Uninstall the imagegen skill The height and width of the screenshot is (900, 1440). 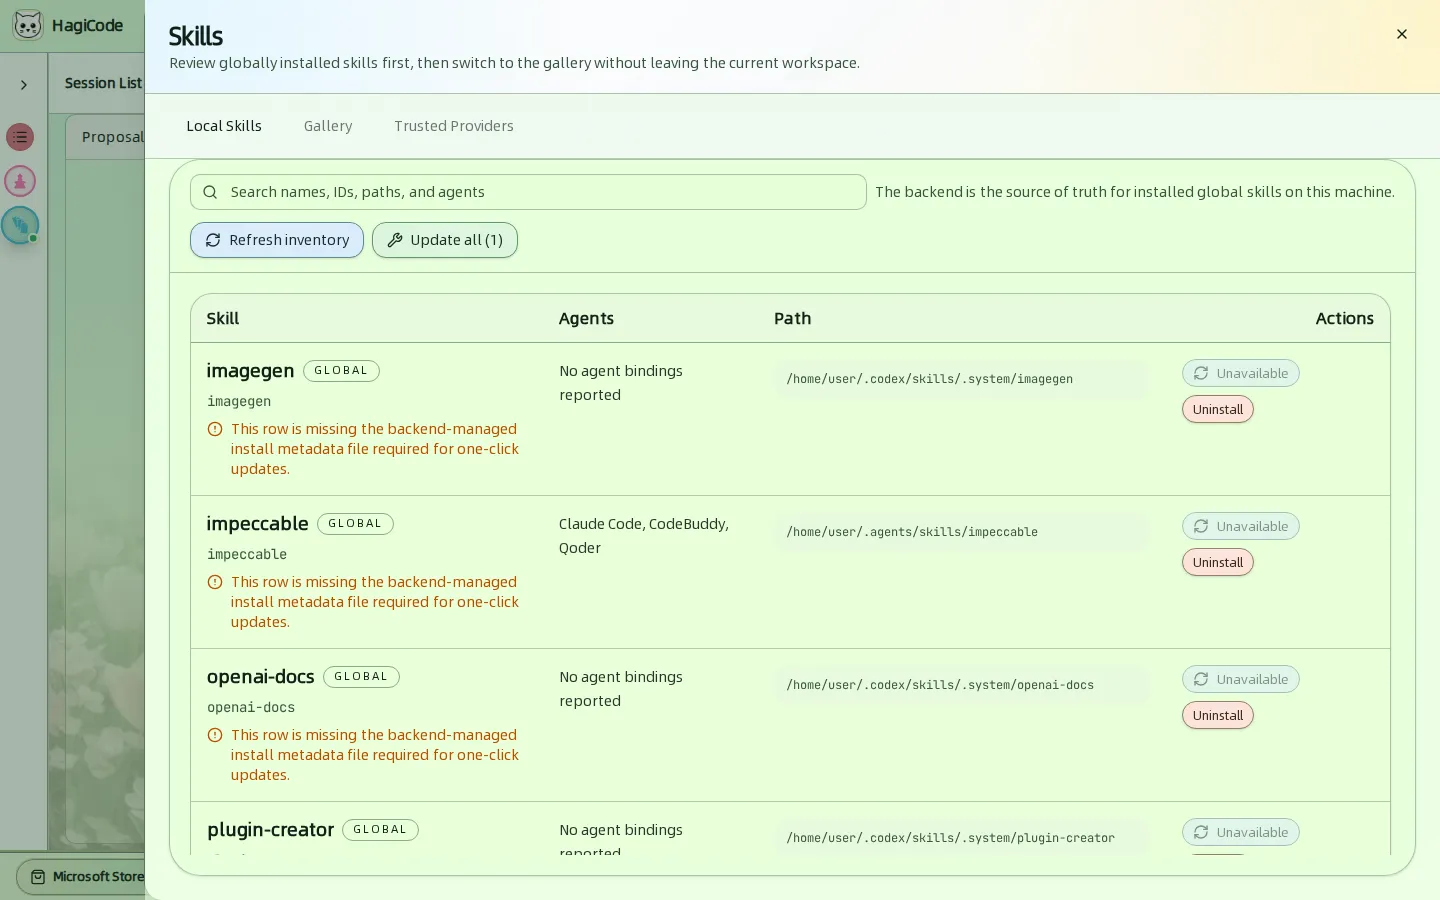[1218, 409]
